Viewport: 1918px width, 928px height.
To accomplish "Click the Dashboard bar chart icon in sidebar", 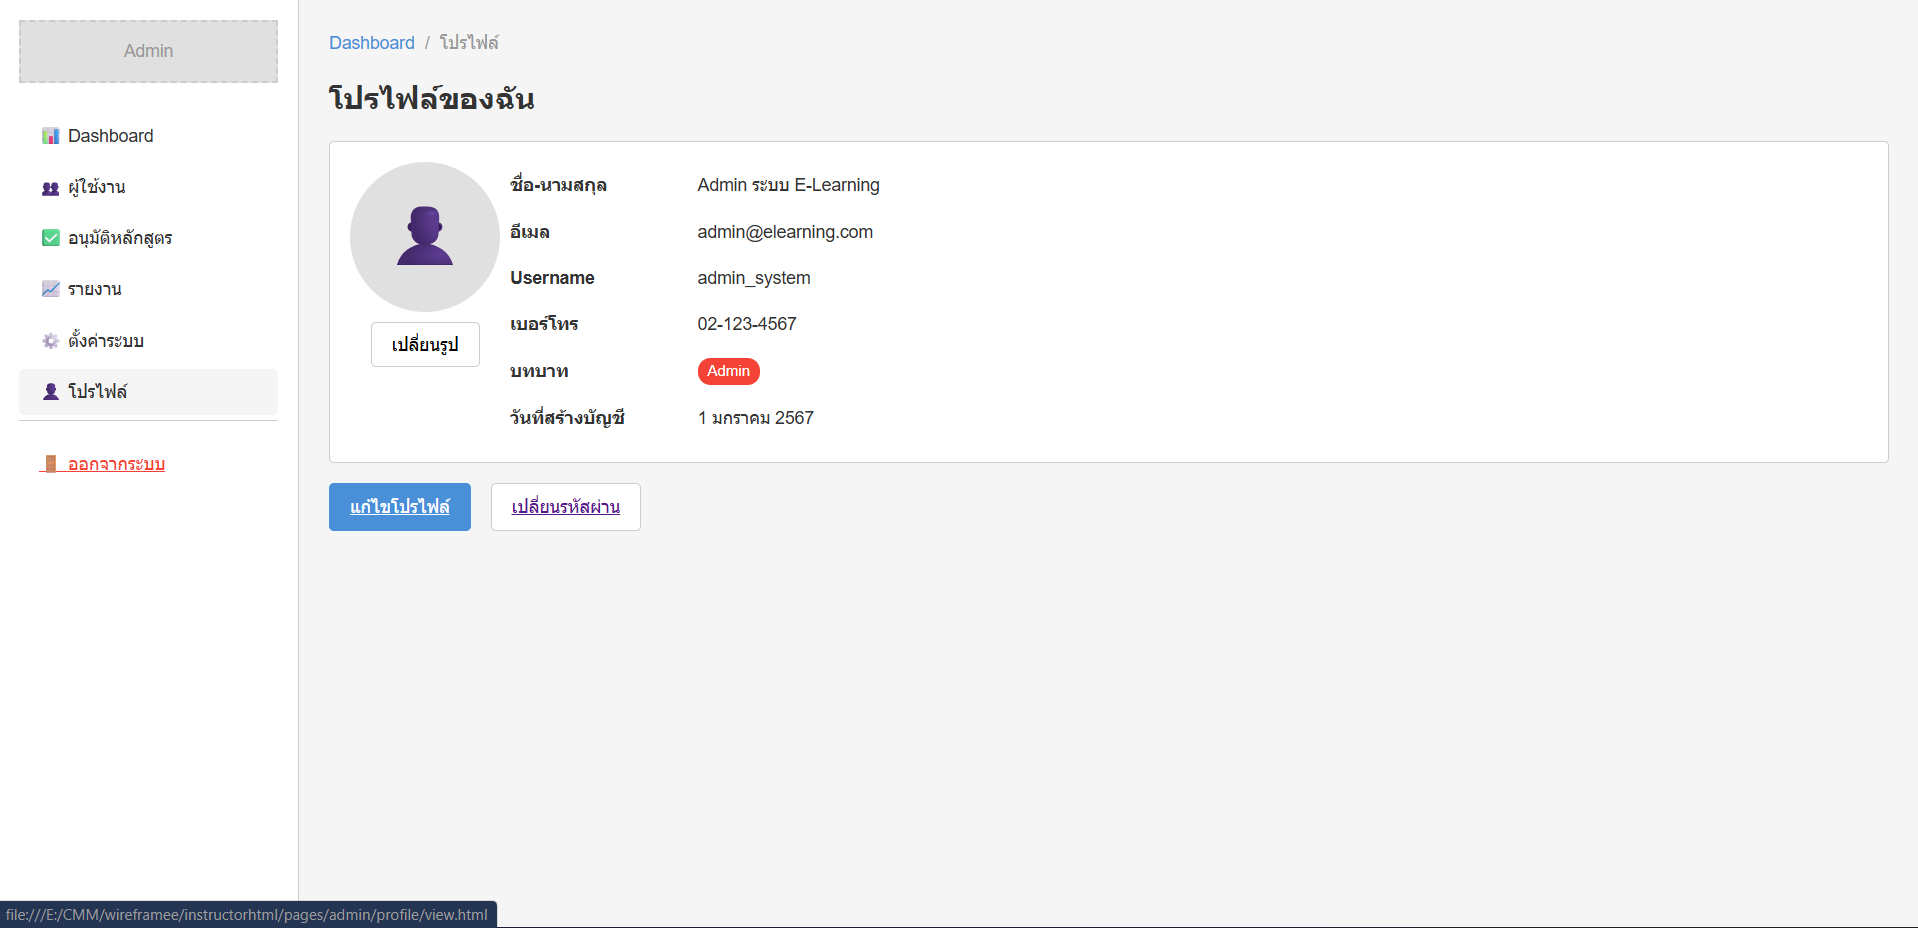I will pyautogui.click(x=50, y=136).
